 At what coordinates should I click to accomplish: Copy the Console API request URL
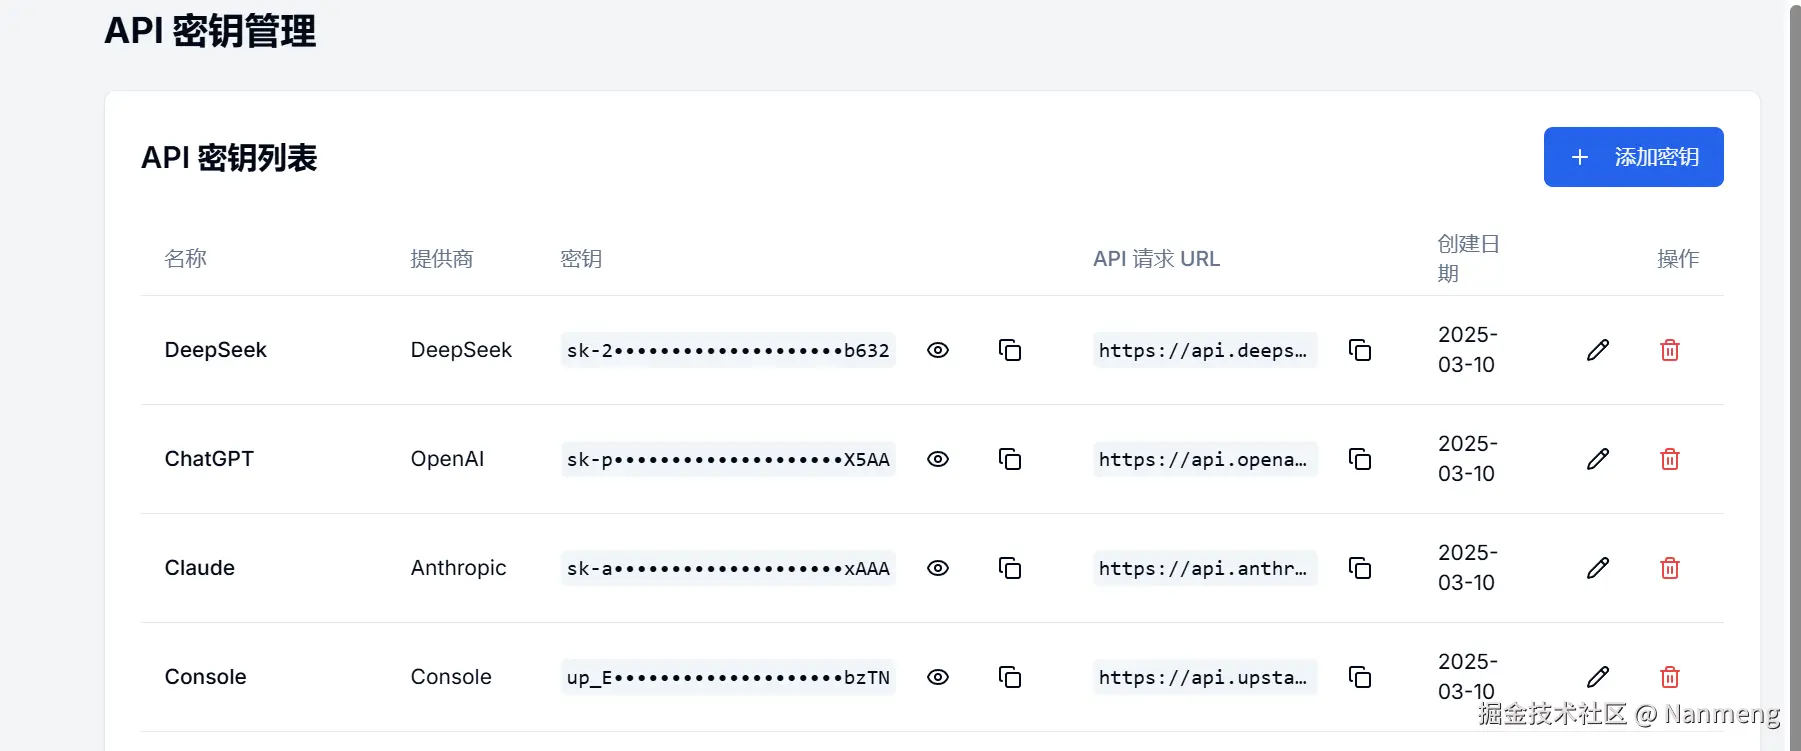(1361, 677)
